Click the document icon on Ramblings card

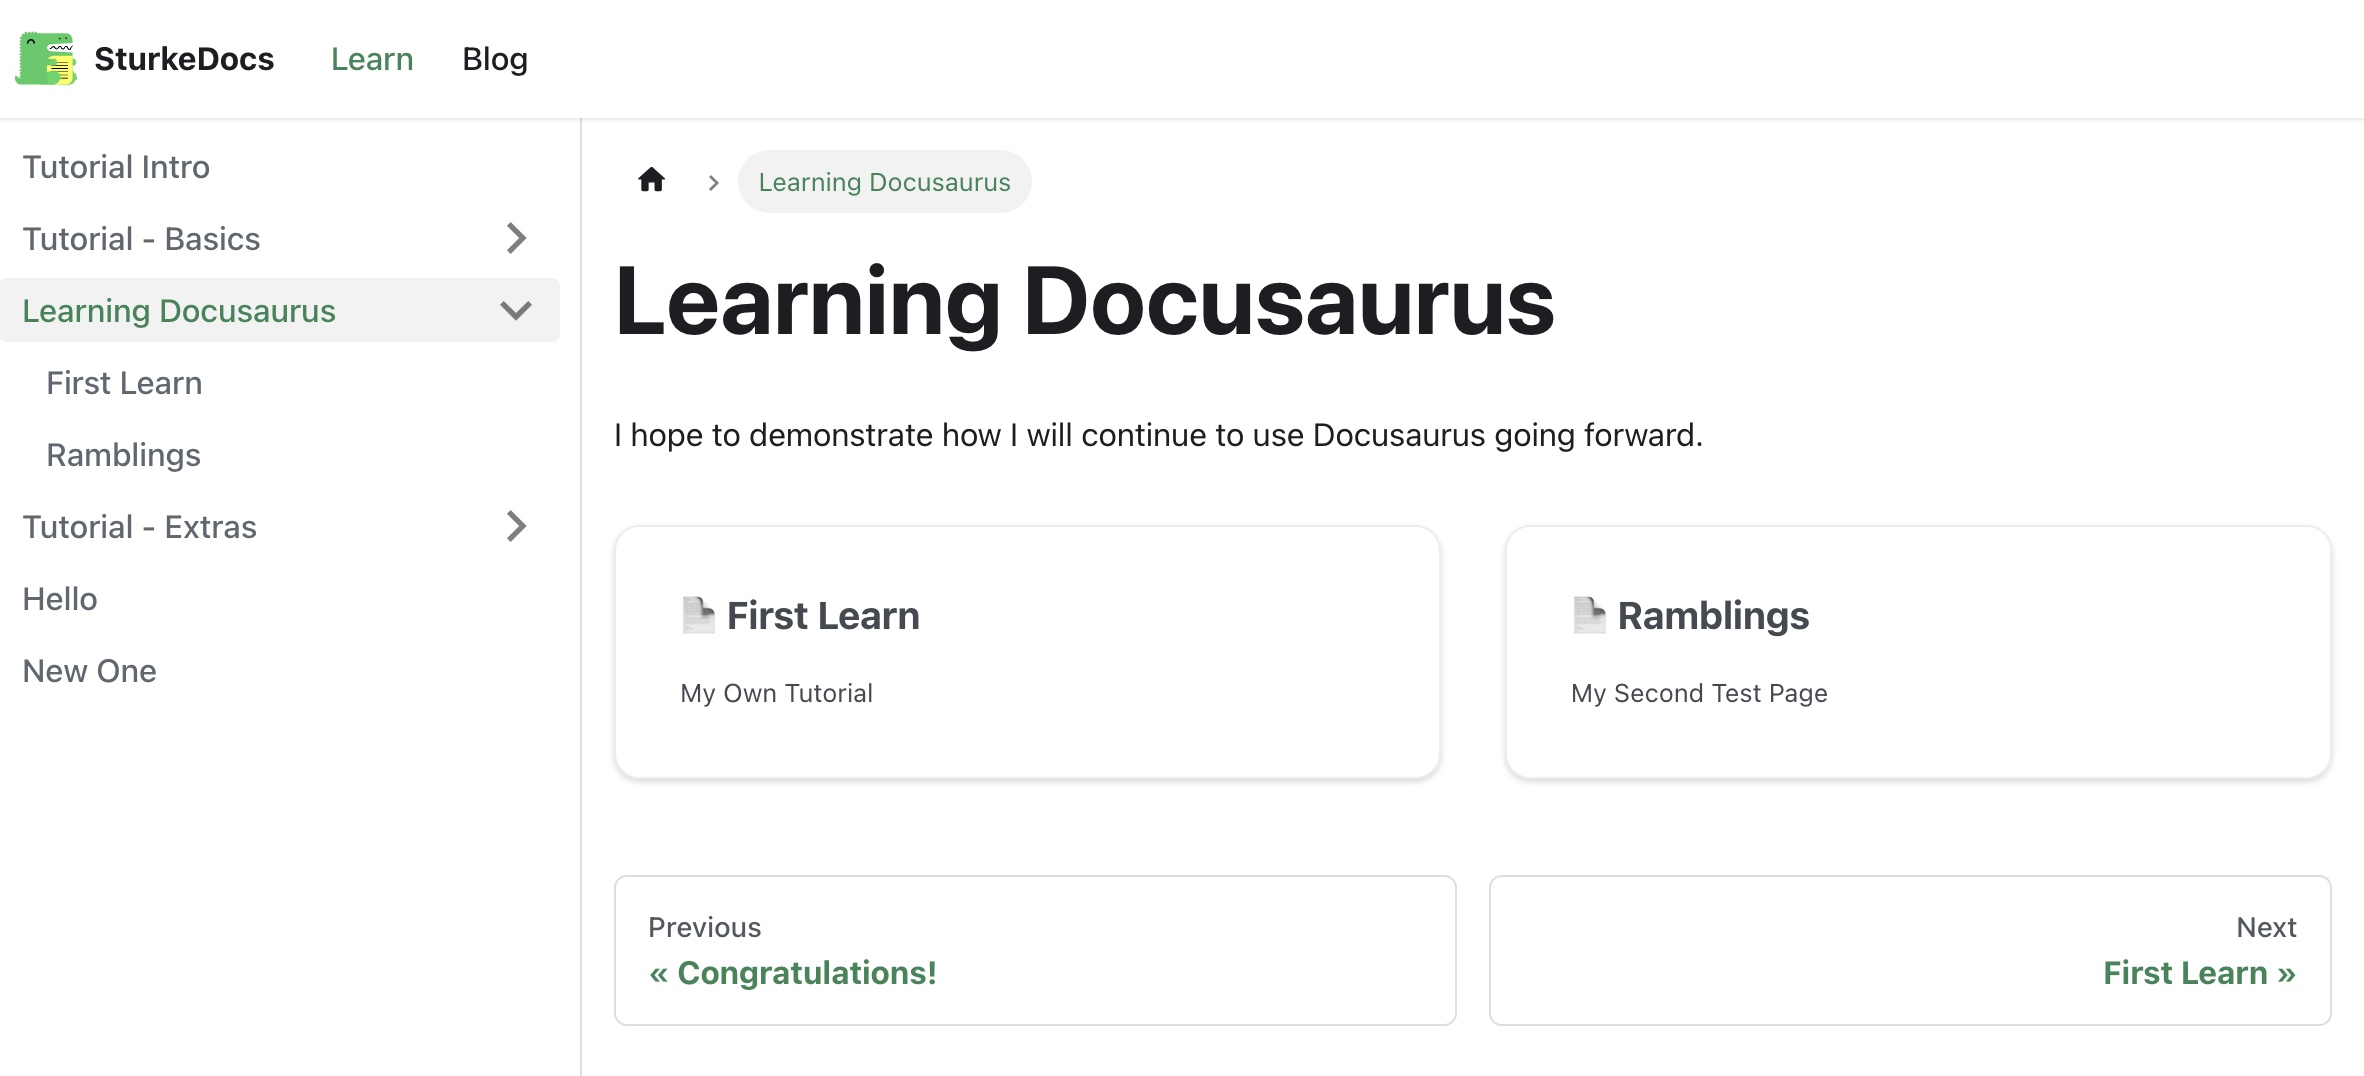point(1589,615)
